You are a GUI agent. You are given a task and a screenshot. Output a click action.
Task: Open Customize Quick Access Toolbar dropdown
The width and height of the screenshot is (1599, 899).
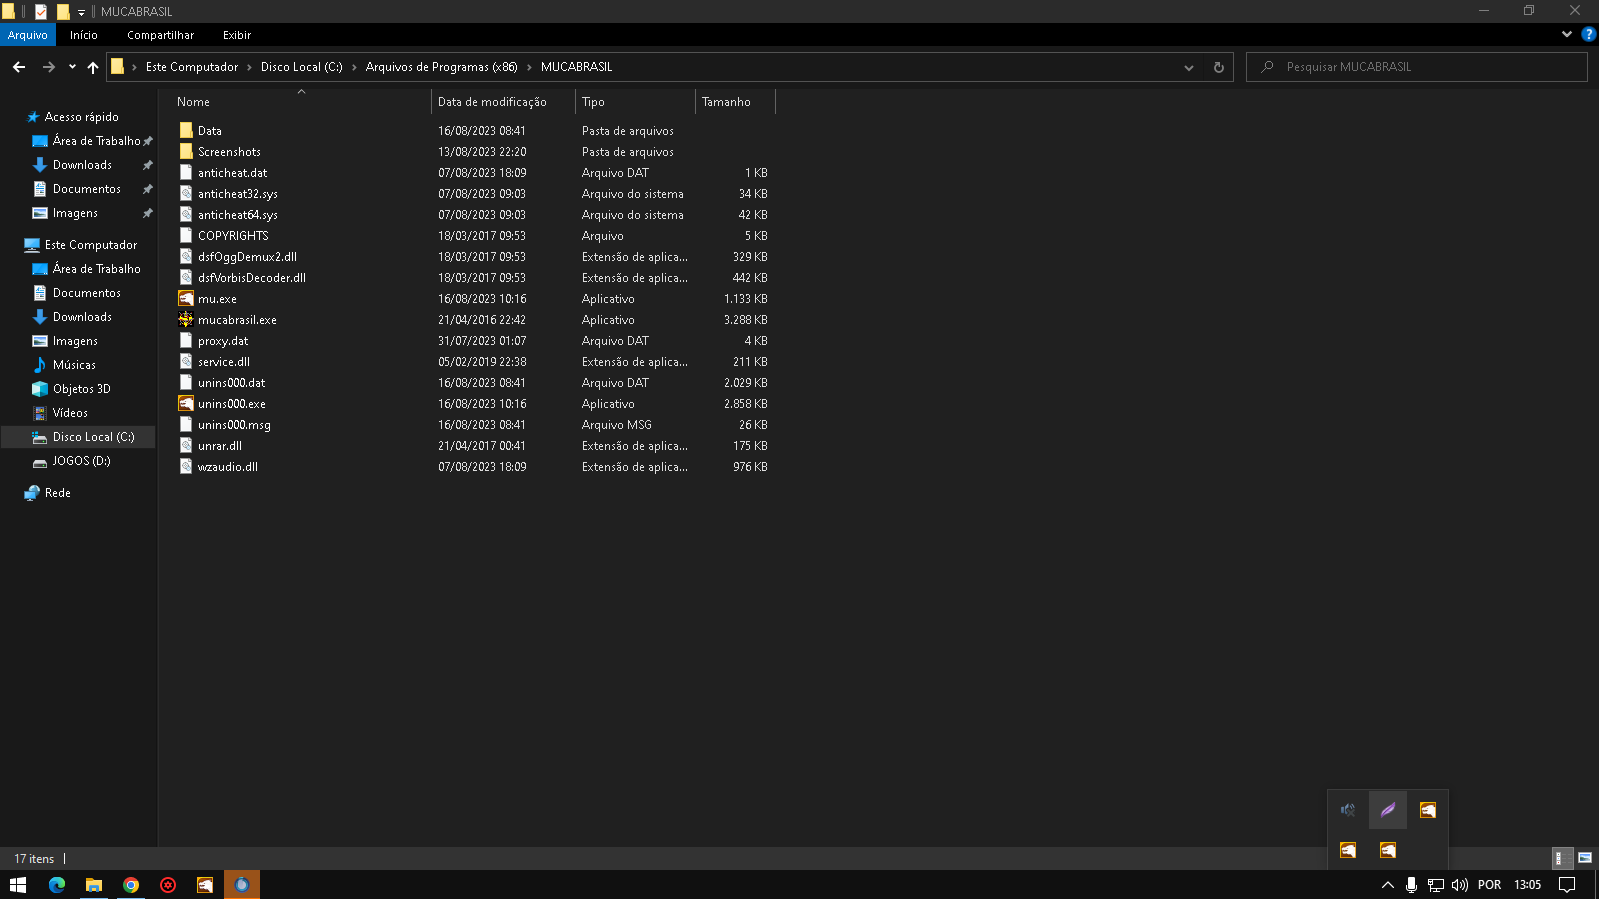81,12
